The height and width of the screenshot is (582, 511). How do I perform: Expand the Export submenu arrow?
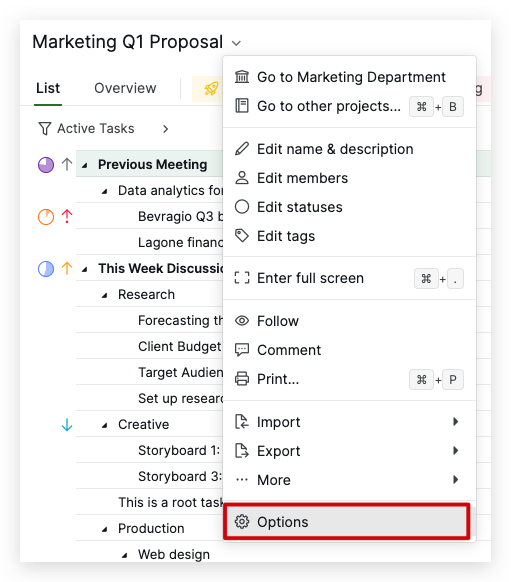coord(456,451)
